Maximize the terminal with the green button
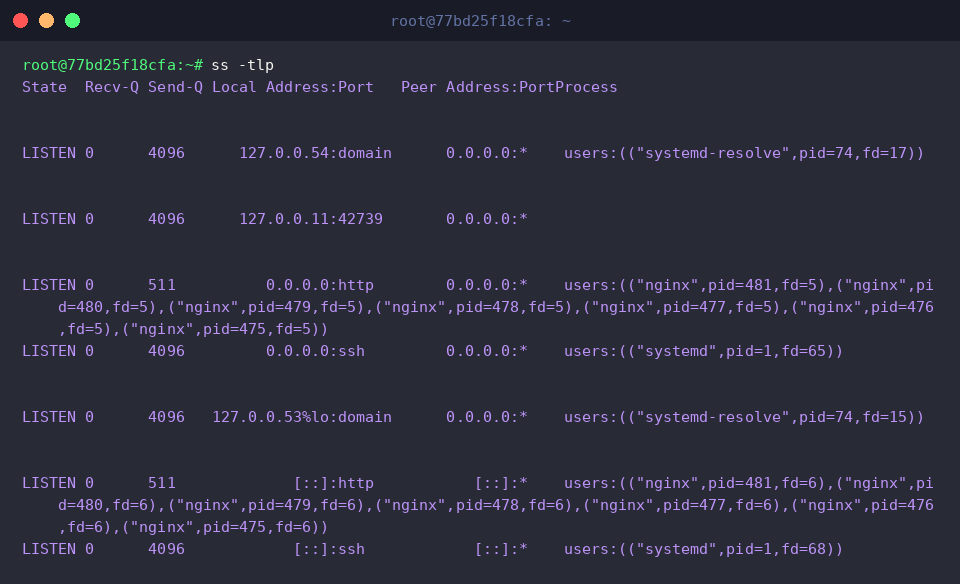The height and width of the screenshot is (584, 960). click(x=72, y=21)
